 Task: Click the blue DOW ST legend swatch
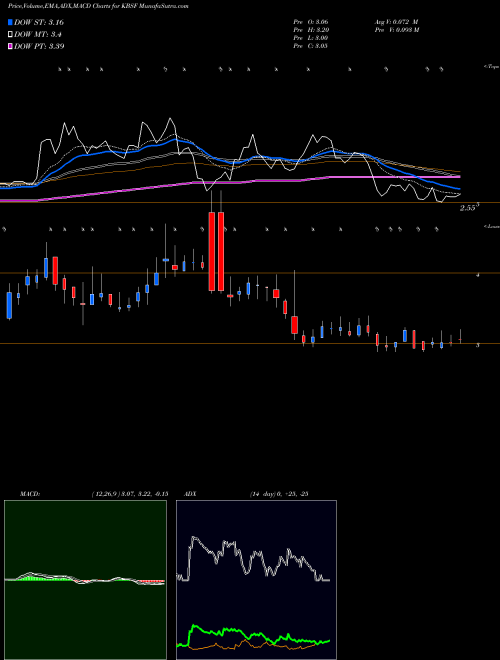[x=10, y=22]
